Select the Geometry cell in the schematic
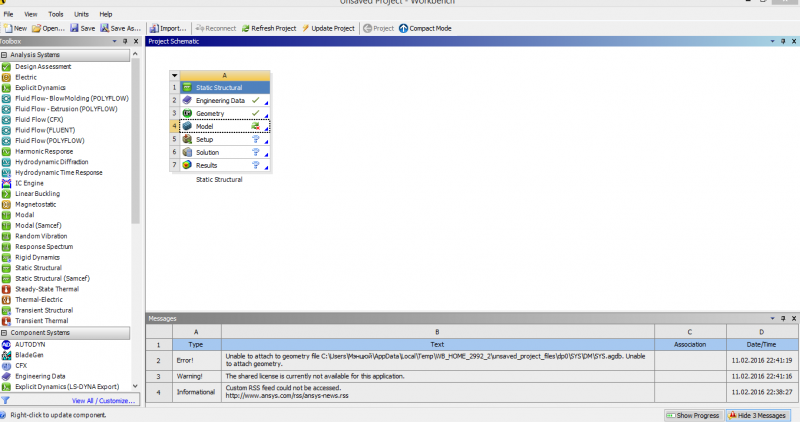 pyautogui.click(x=224, y=113)
